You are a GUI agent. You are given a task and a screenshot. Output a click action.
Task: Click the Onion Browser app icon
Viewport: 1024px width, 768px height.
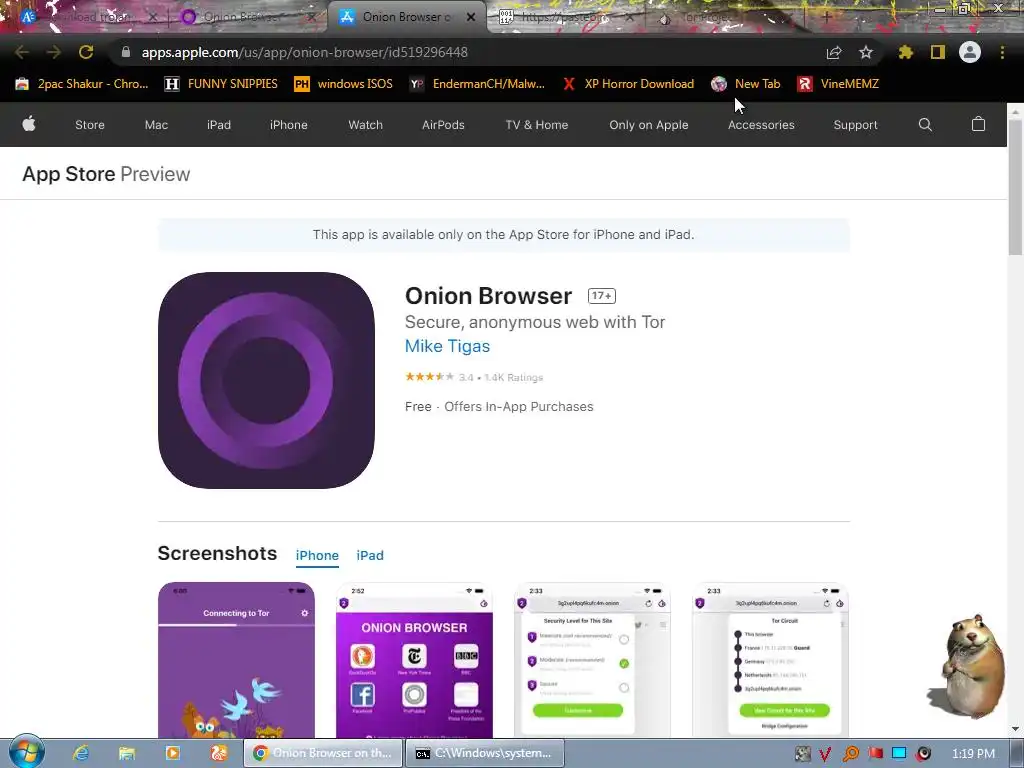pos(266,380)
